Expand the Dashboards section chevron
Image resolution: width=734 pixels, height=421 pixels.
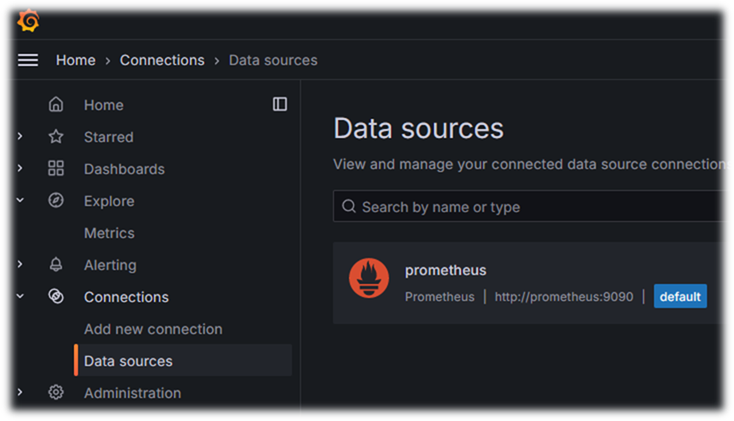tap(20, 168)
